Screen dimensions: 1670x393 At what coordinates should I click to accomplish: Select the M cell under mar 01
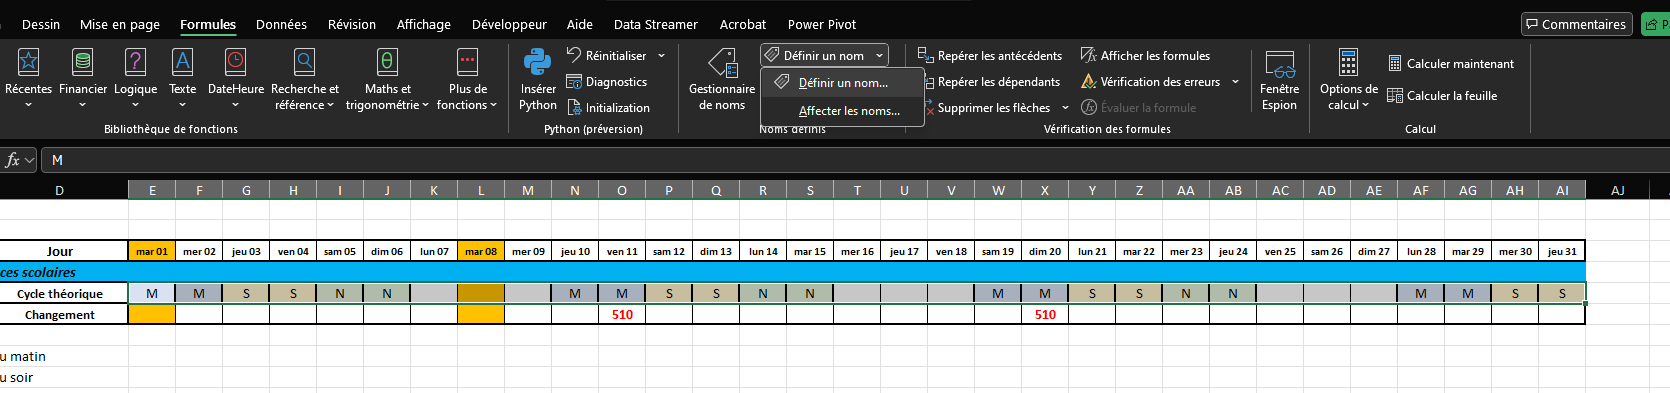tap(152, 293)
